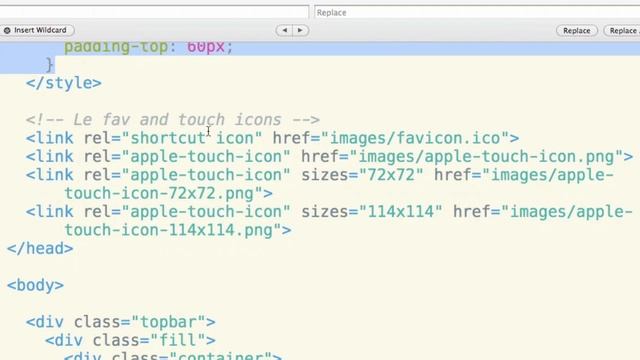Click into the Replace text field

(477, 13)
